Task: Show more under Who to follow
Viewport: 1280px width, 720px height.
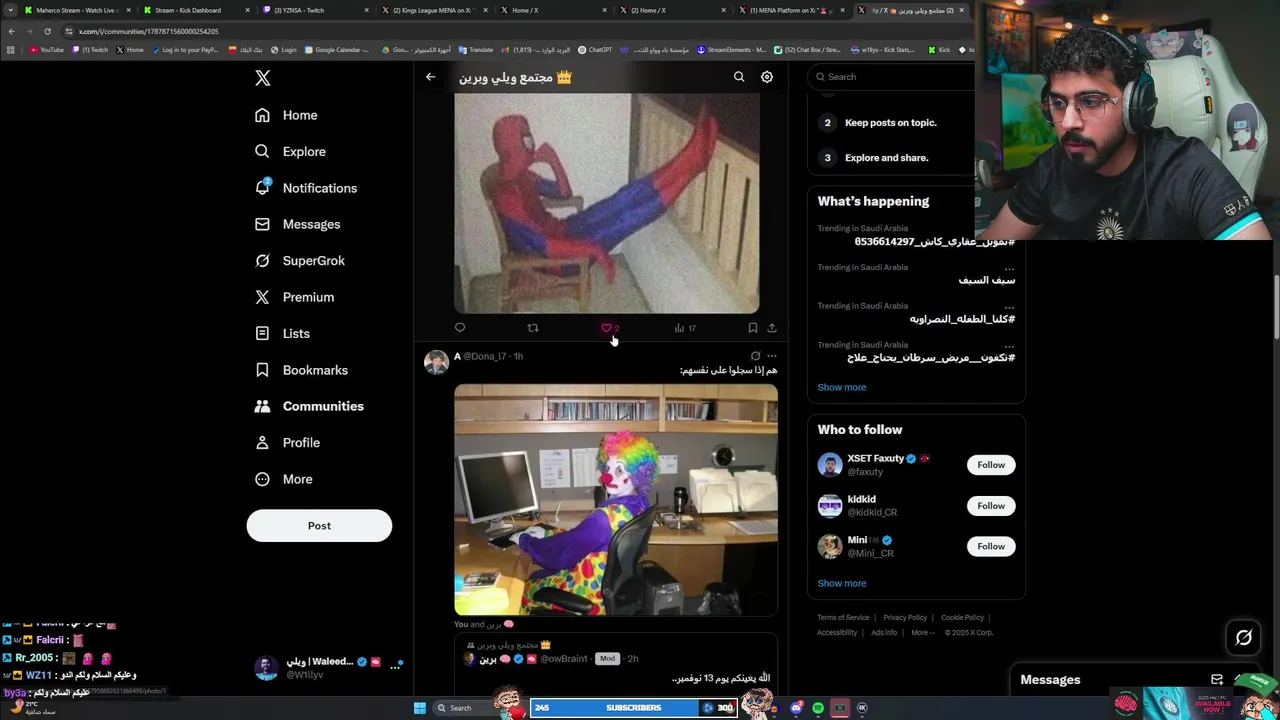Action: [842, 583]
